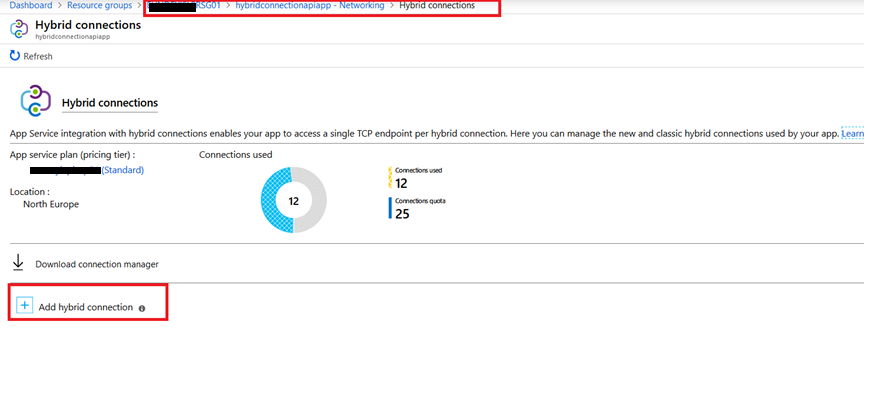873x395 pixels.
Task: Click the plus icon for adding connection
Action: (25, 306)
